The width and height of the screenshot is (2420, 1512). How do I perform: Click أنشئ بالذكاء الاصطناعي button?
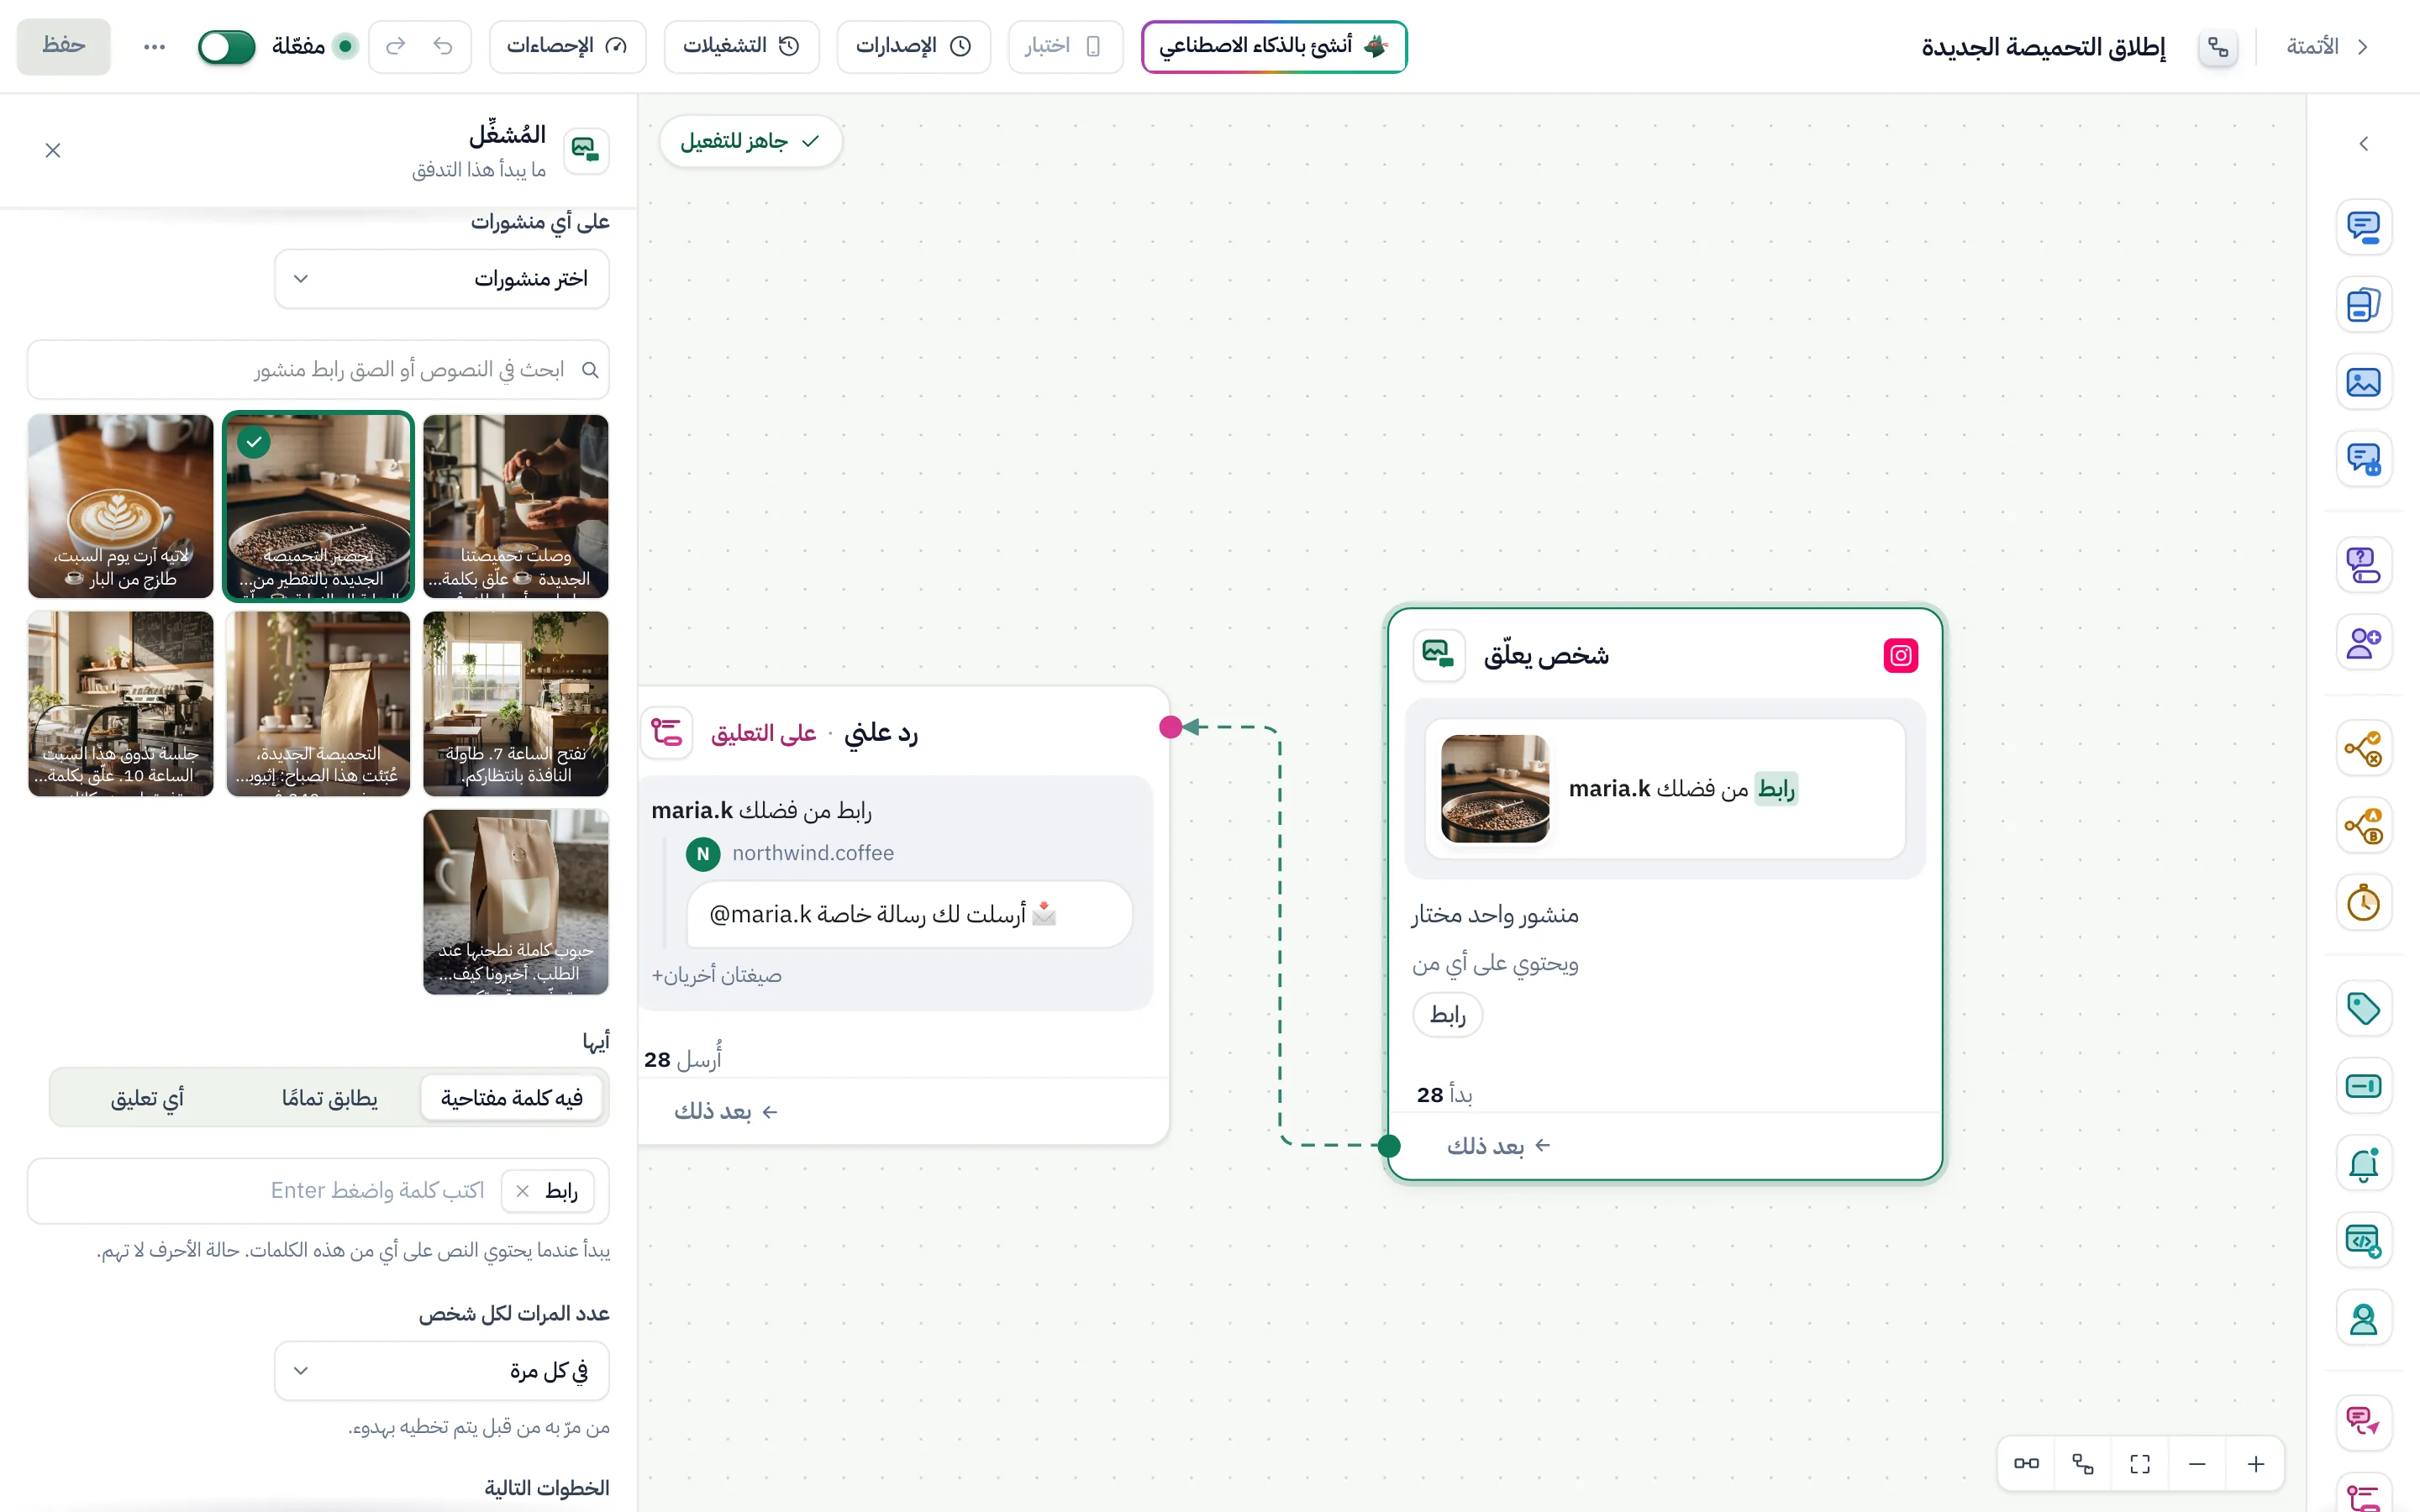pos(1274,46)
